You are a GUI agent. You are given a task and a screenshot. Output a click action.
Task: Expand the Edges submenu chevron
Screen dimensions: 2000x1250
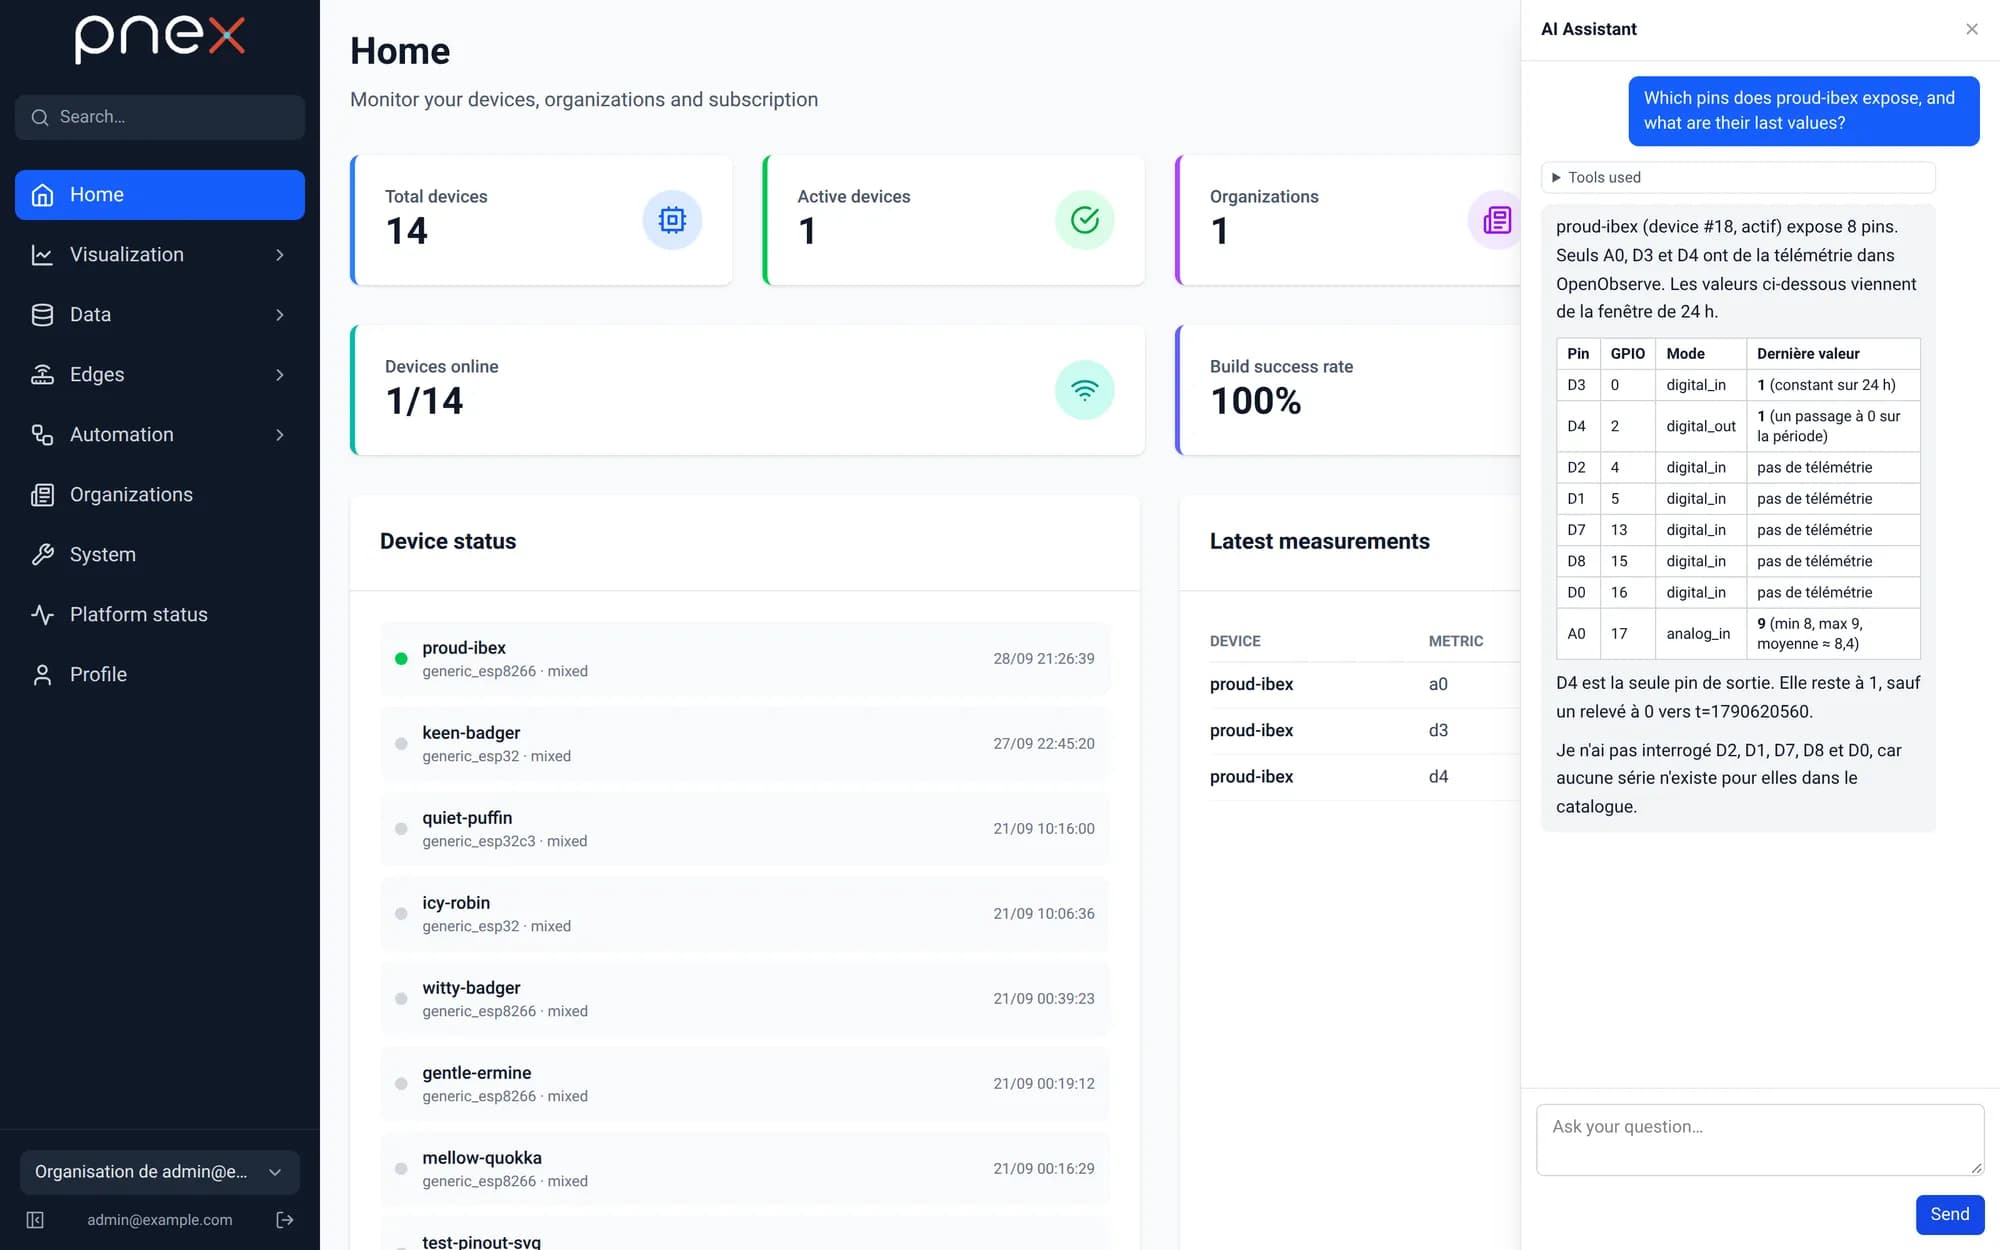click(x=280, y=375)
